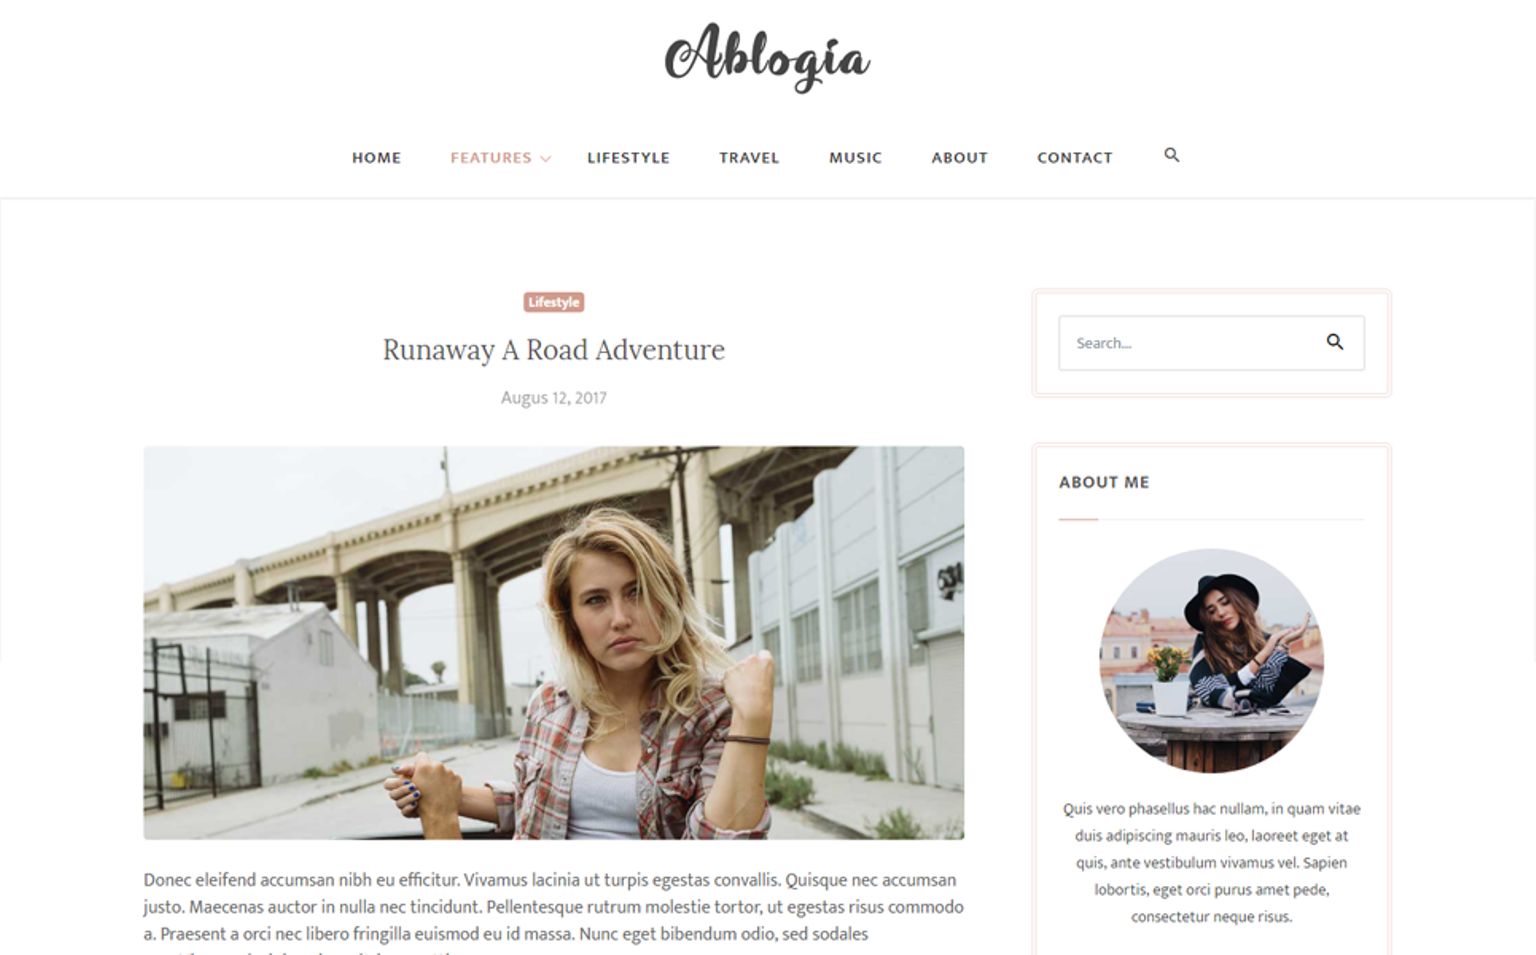Click the Ablogia site logo
The height and width of the screenshot is (955, 1536).
(x=767, y=57)
